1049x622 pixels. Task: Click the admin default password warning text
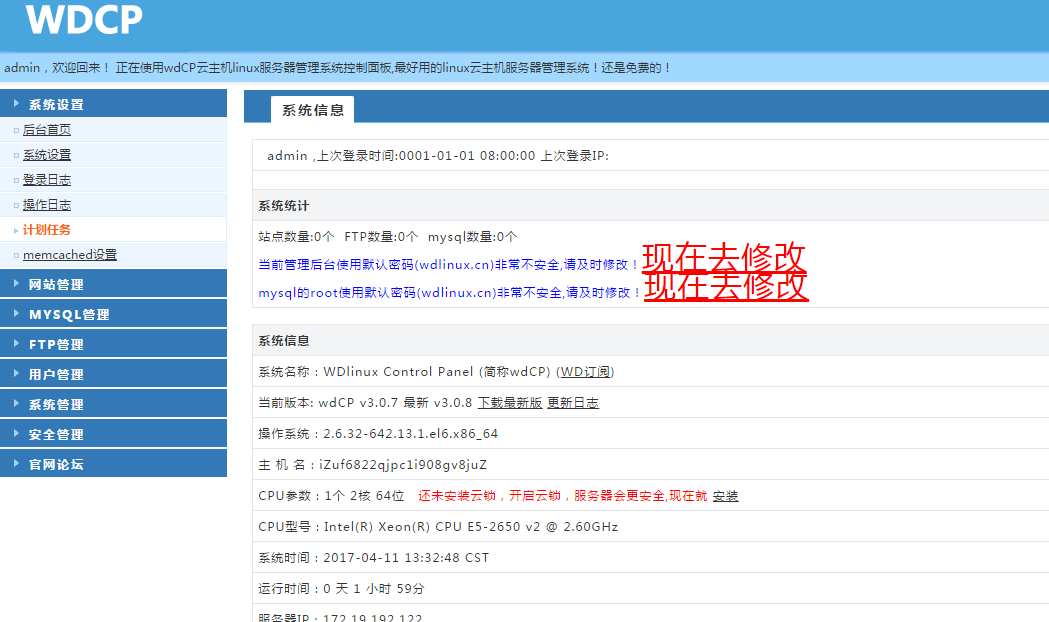(448, 265)
